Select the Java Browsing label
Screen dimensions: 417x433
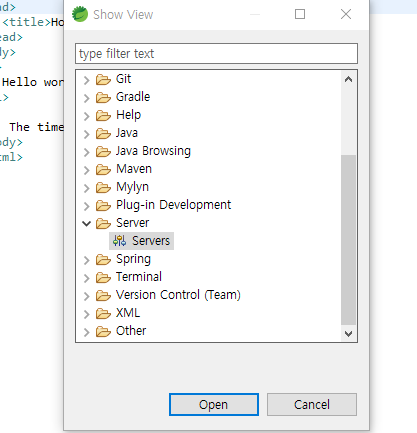point(153,151)
